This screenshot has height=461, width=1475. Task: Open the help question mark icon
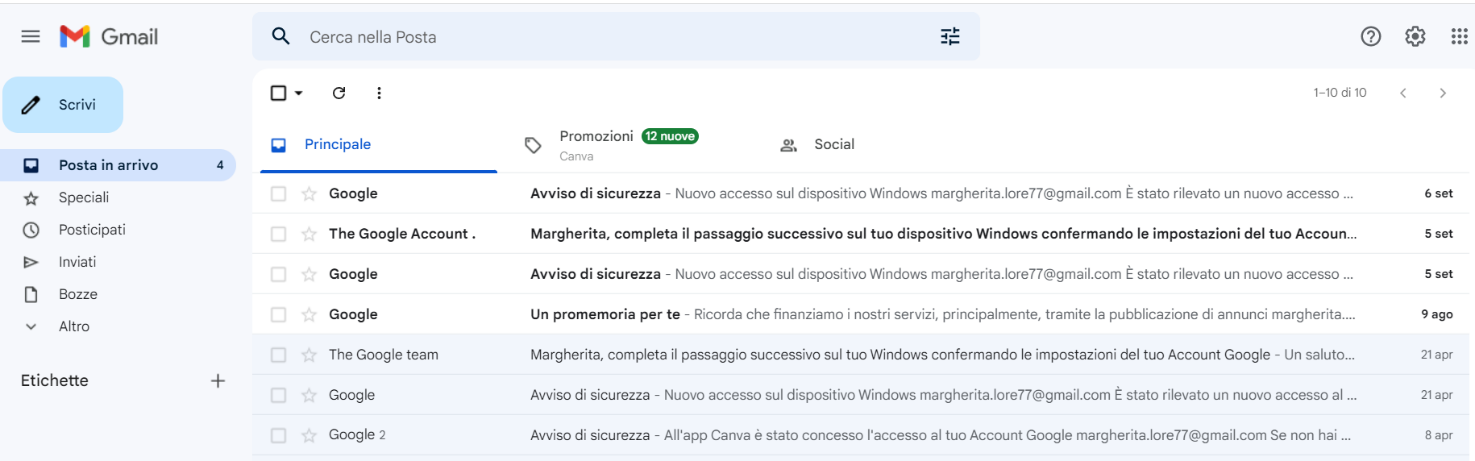pos(1371,37)
